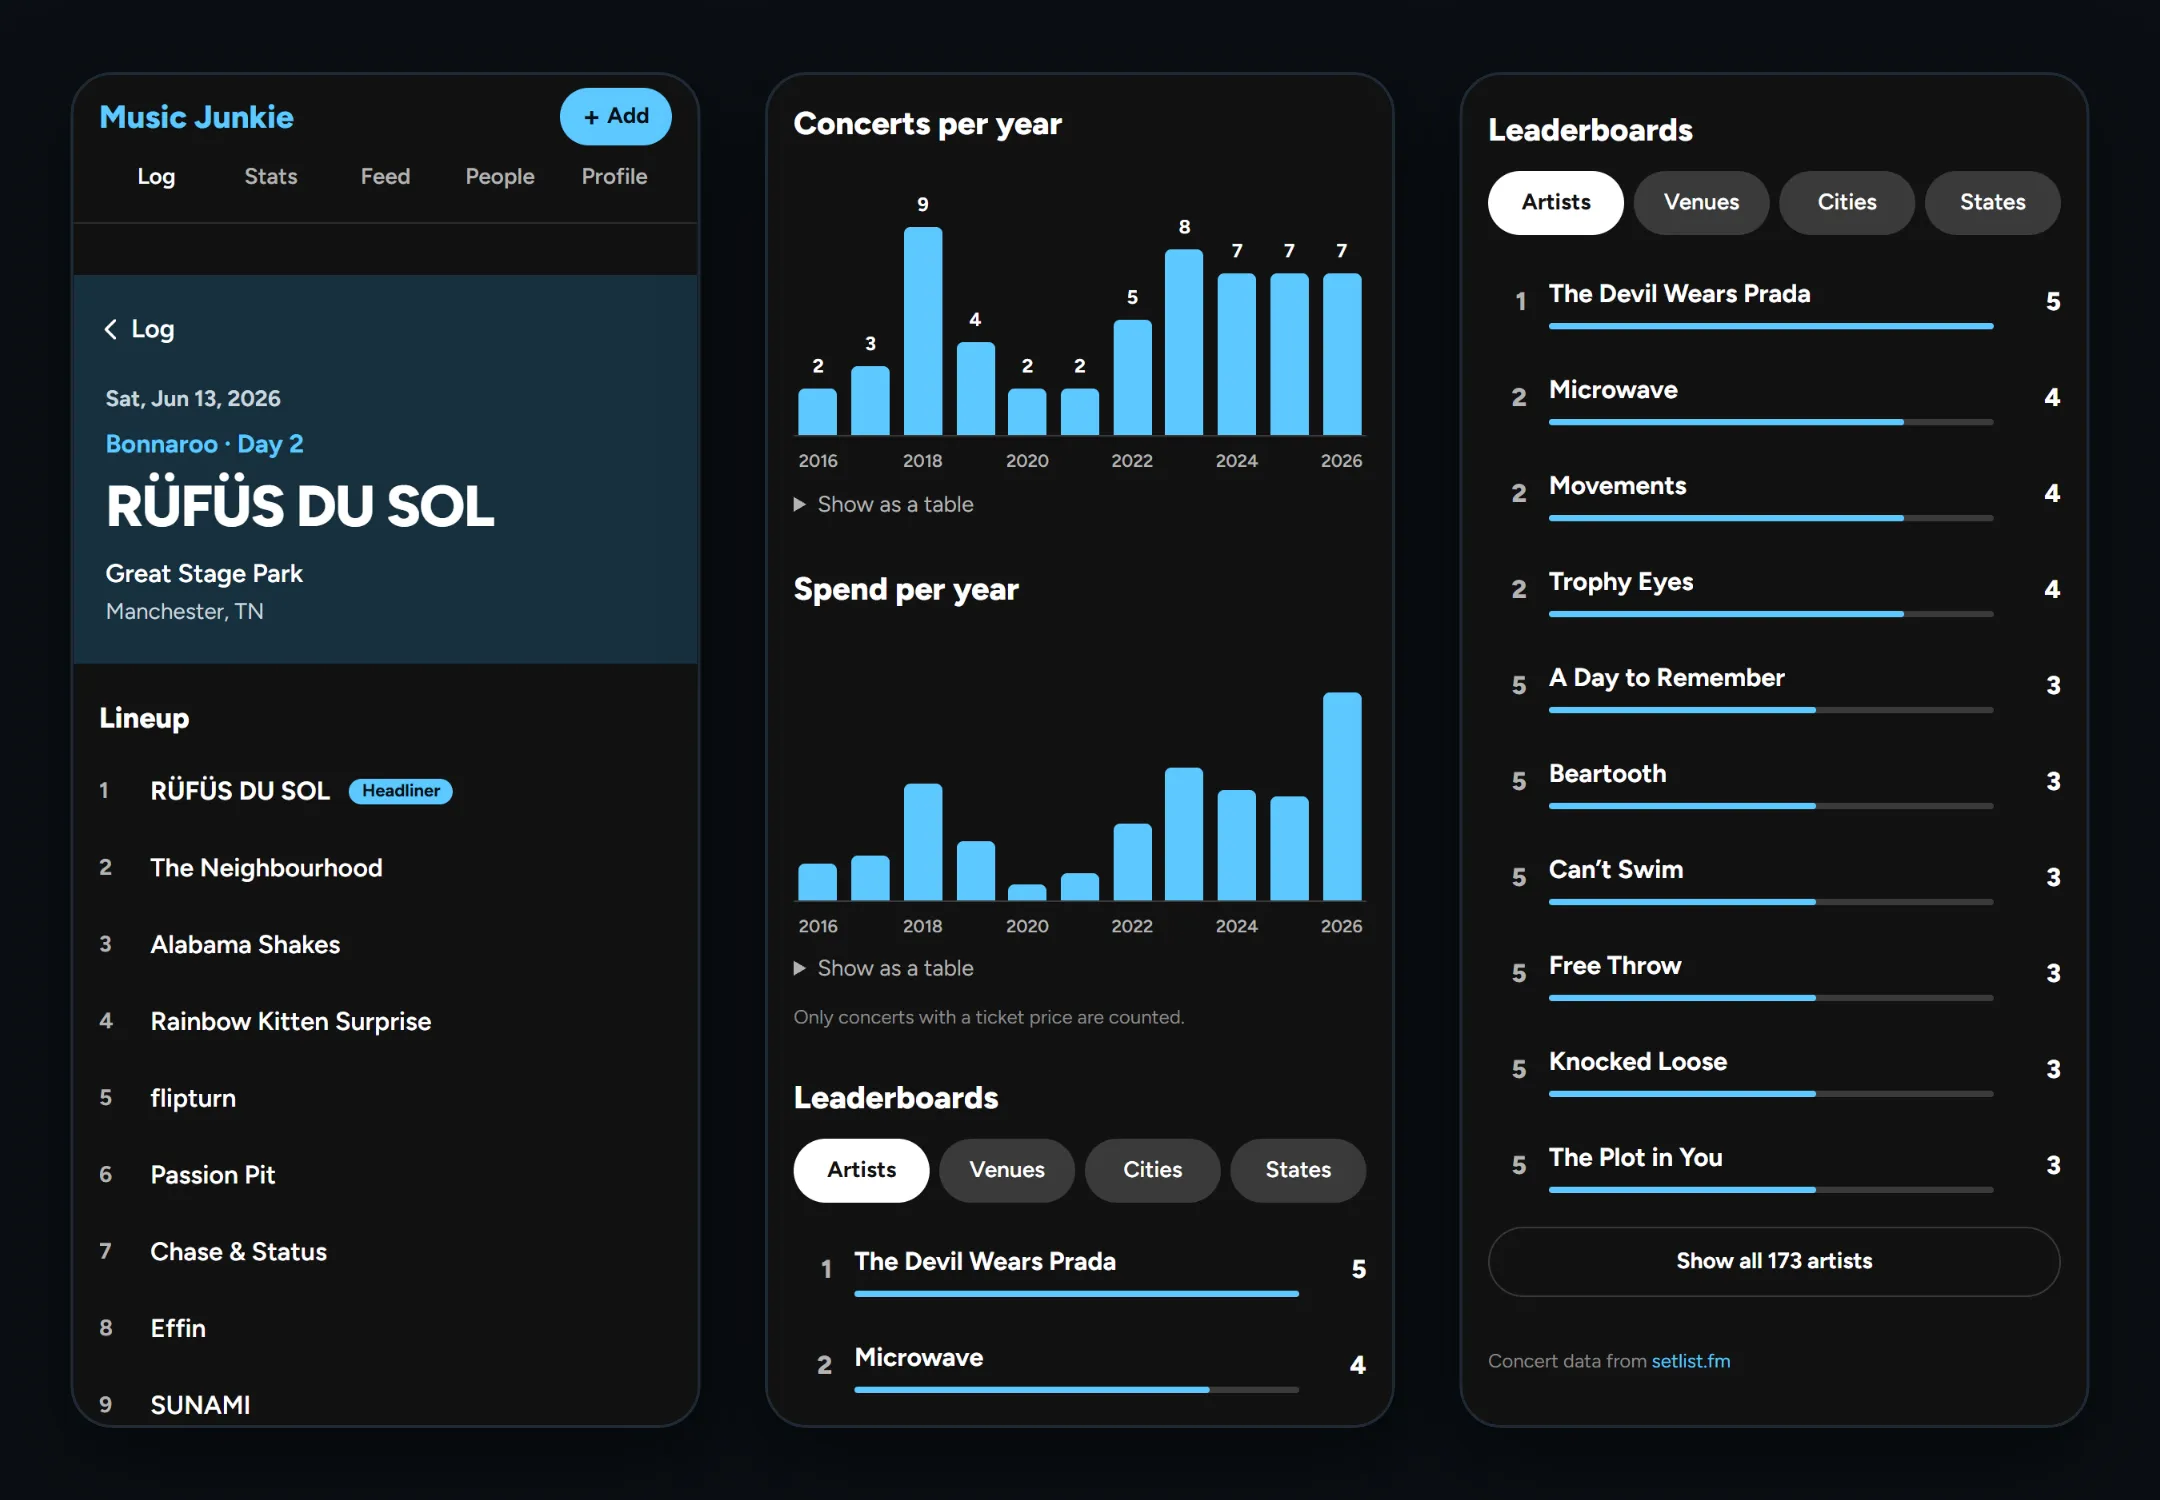
Task: Open Beartooth in the leaderboard
Action: (x=1607, y=774)
